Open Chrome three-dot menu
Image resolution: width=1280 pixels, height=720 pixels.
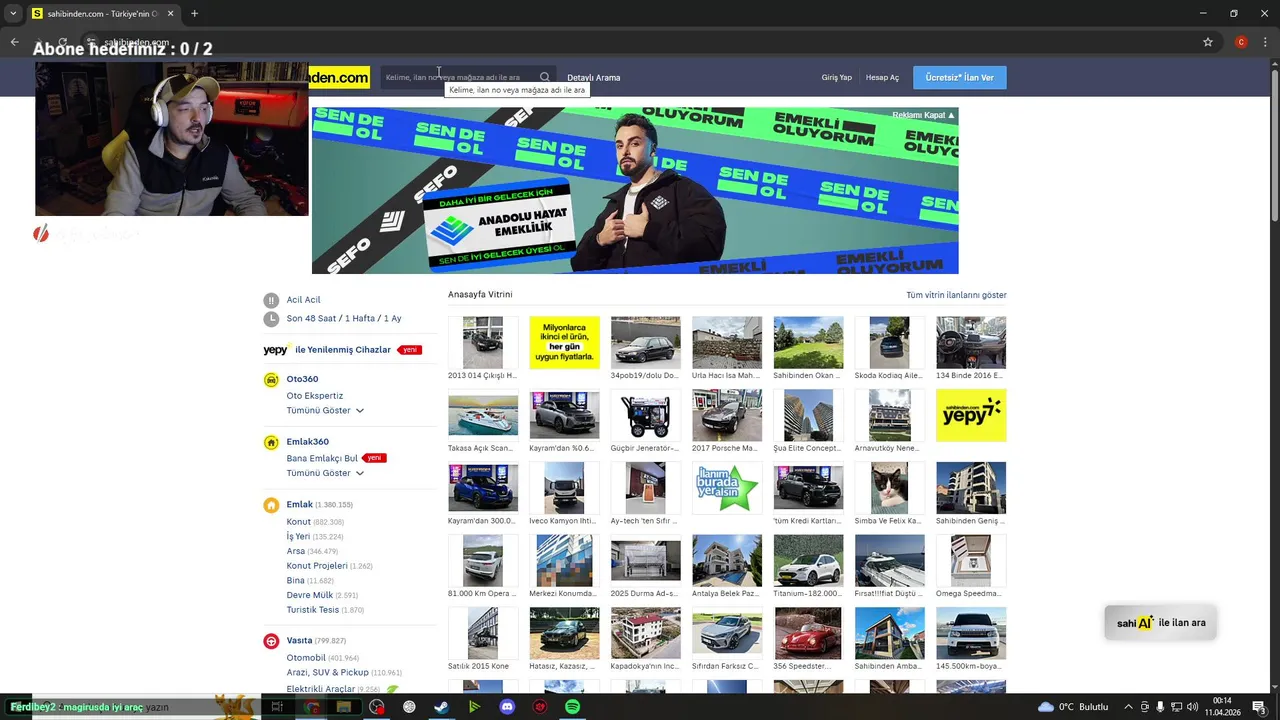pos(1264,42)
